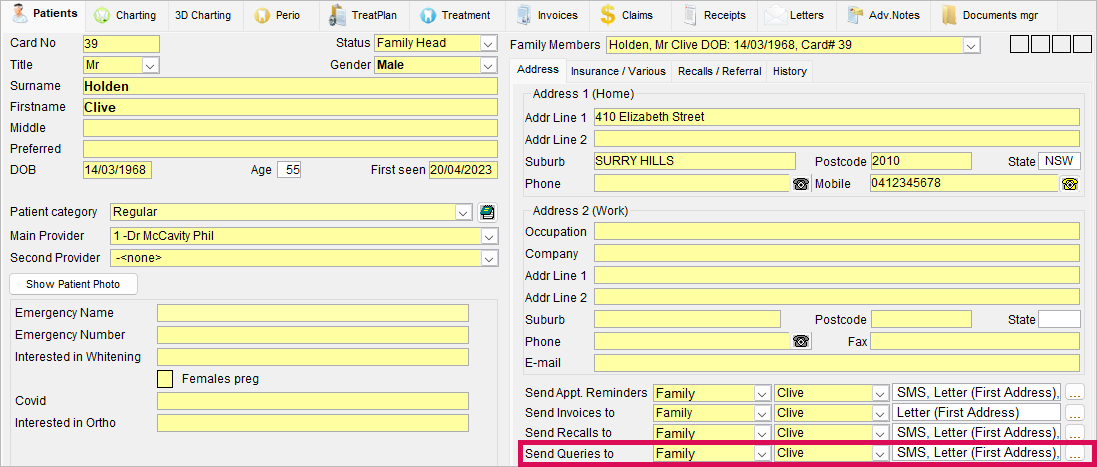Click the Emergency Number field
This screenshot has width=1097, height=467.
313,335
